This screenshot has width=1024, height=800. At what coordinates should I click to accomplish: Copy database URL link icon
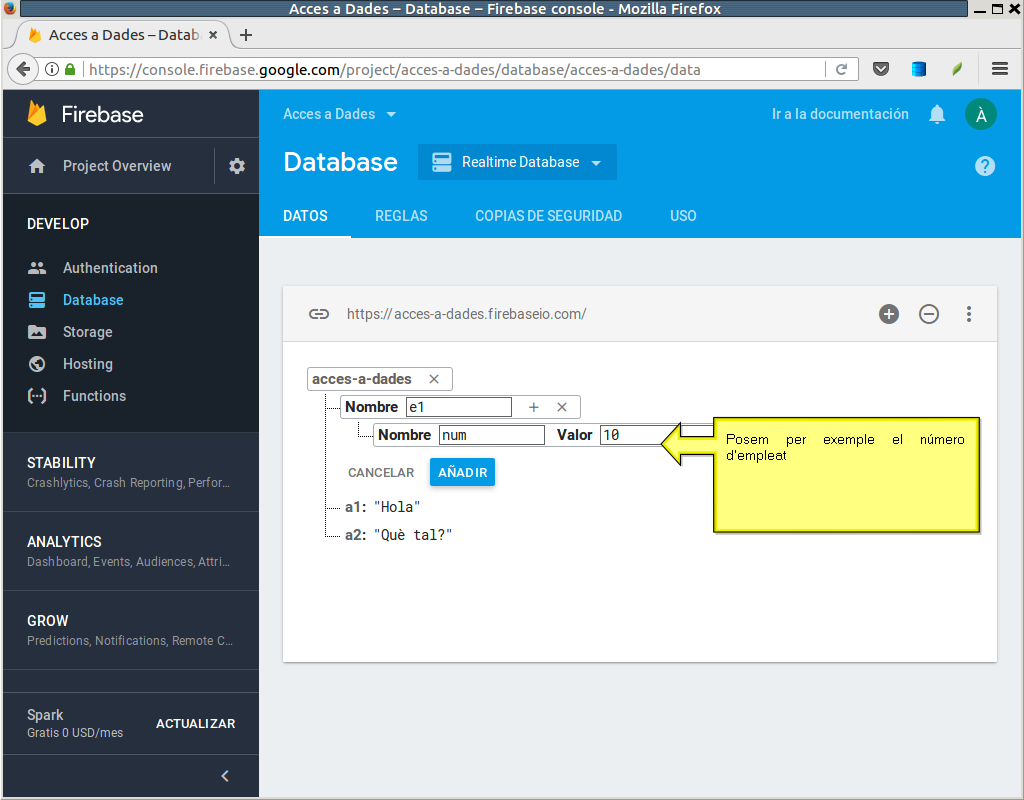coord(319,314)
